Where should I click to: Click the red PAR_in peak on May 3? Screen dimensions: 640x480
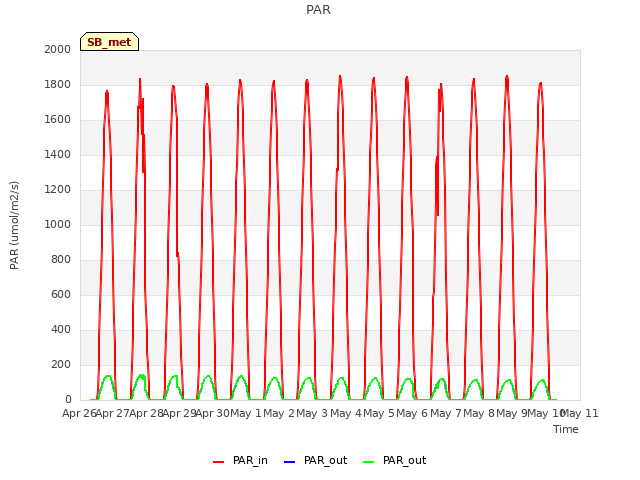[340, 77]
